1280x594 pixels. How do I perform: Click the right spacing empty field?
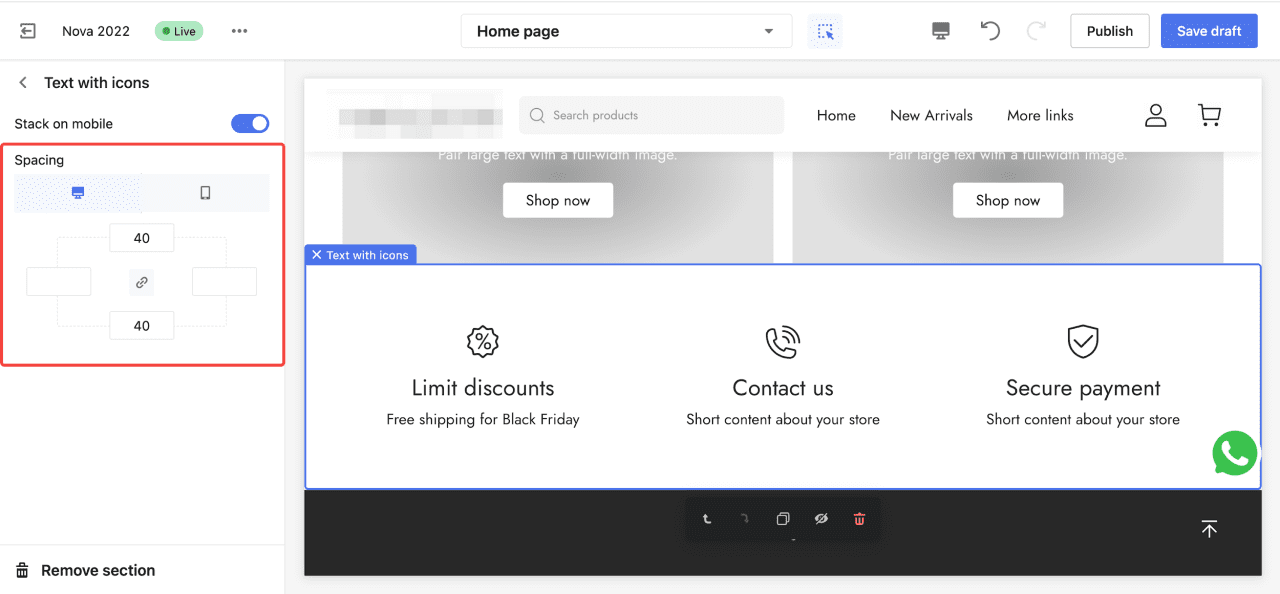[224, 281]
